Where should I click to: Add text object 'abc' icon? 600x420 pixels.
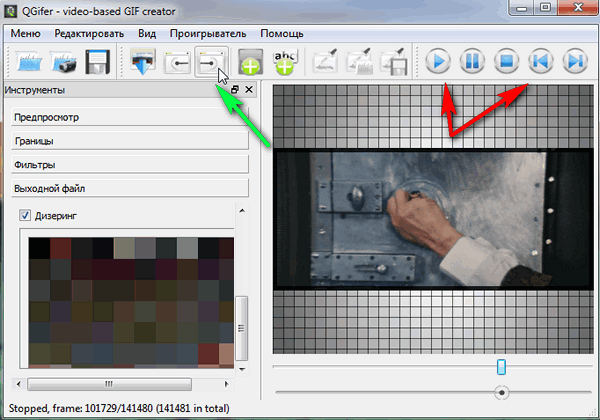click(285, 61)
